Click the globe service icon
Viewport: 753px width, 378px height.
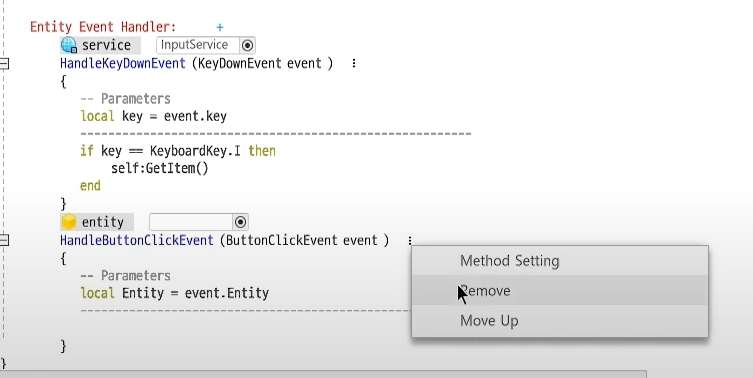(x=69, y=45)
